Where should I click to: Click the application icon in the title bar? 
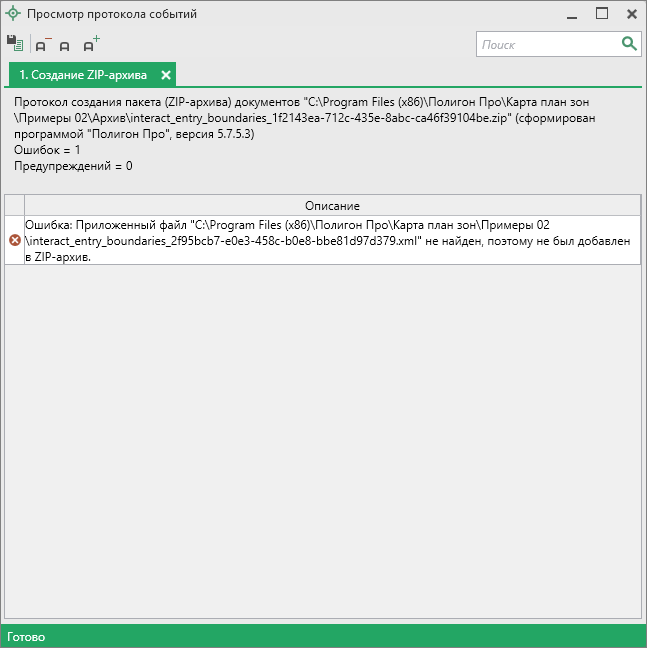(13, 14)
